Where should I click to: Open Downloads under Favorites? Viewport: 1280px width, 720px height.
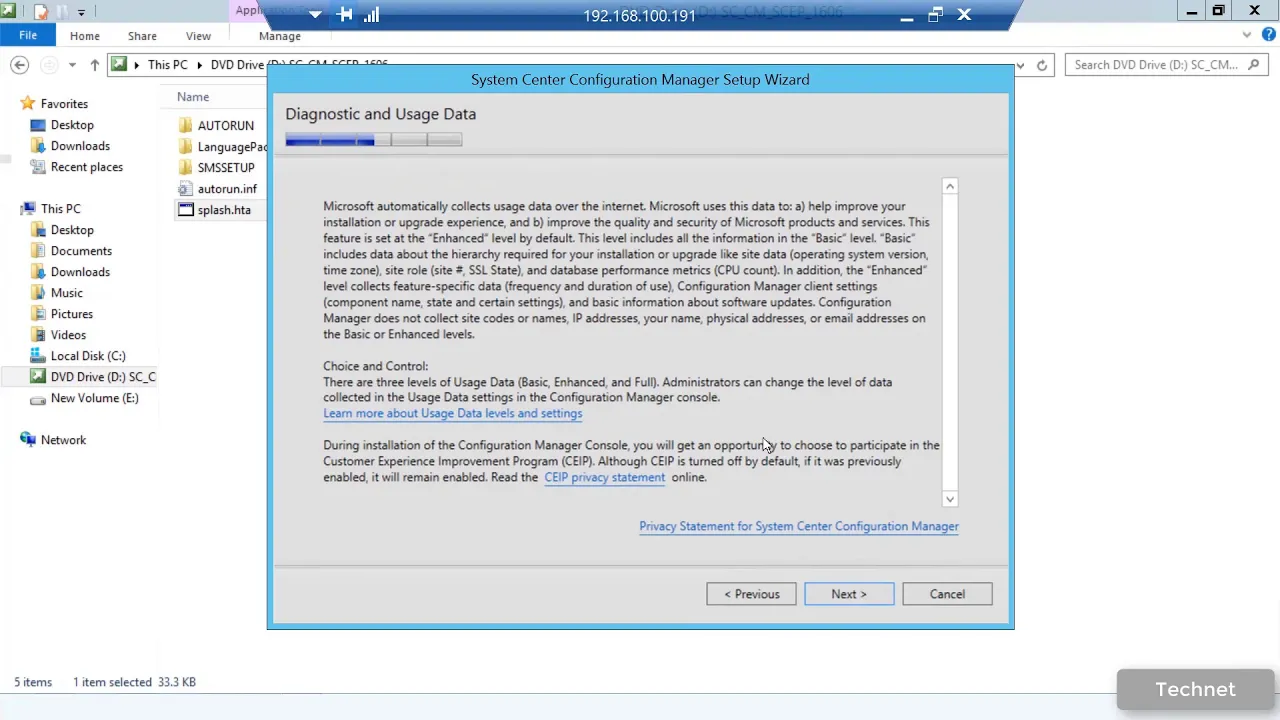click(80, 146)
